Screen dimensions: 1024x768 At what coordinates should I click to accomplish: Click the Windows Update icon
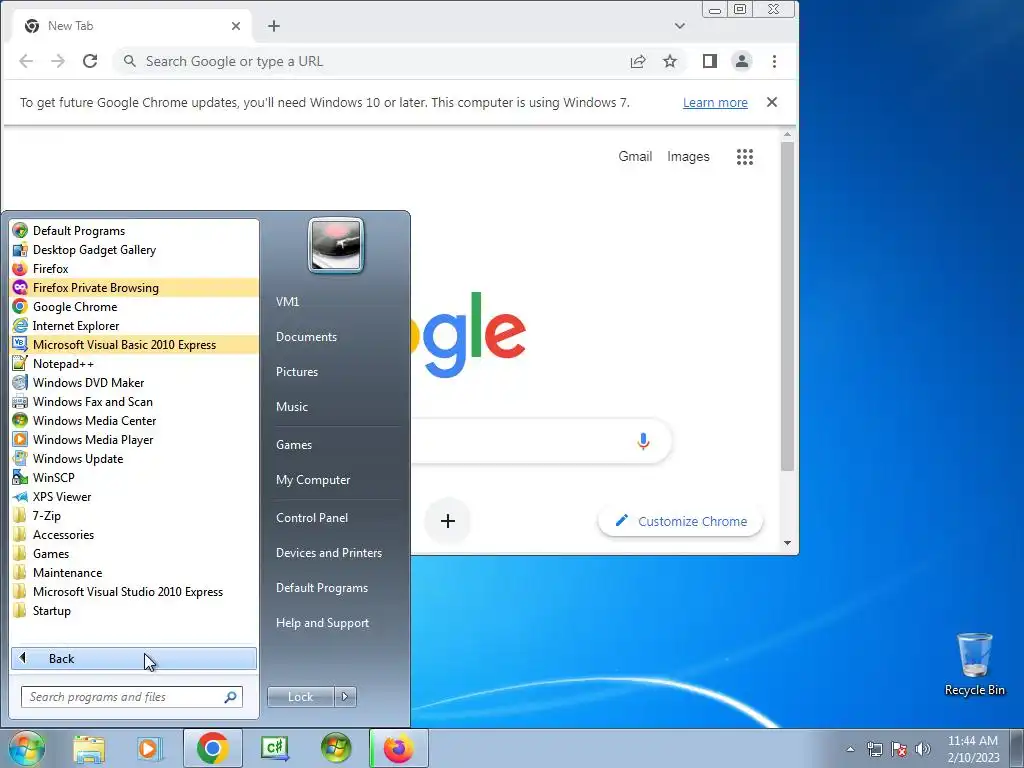20,458
